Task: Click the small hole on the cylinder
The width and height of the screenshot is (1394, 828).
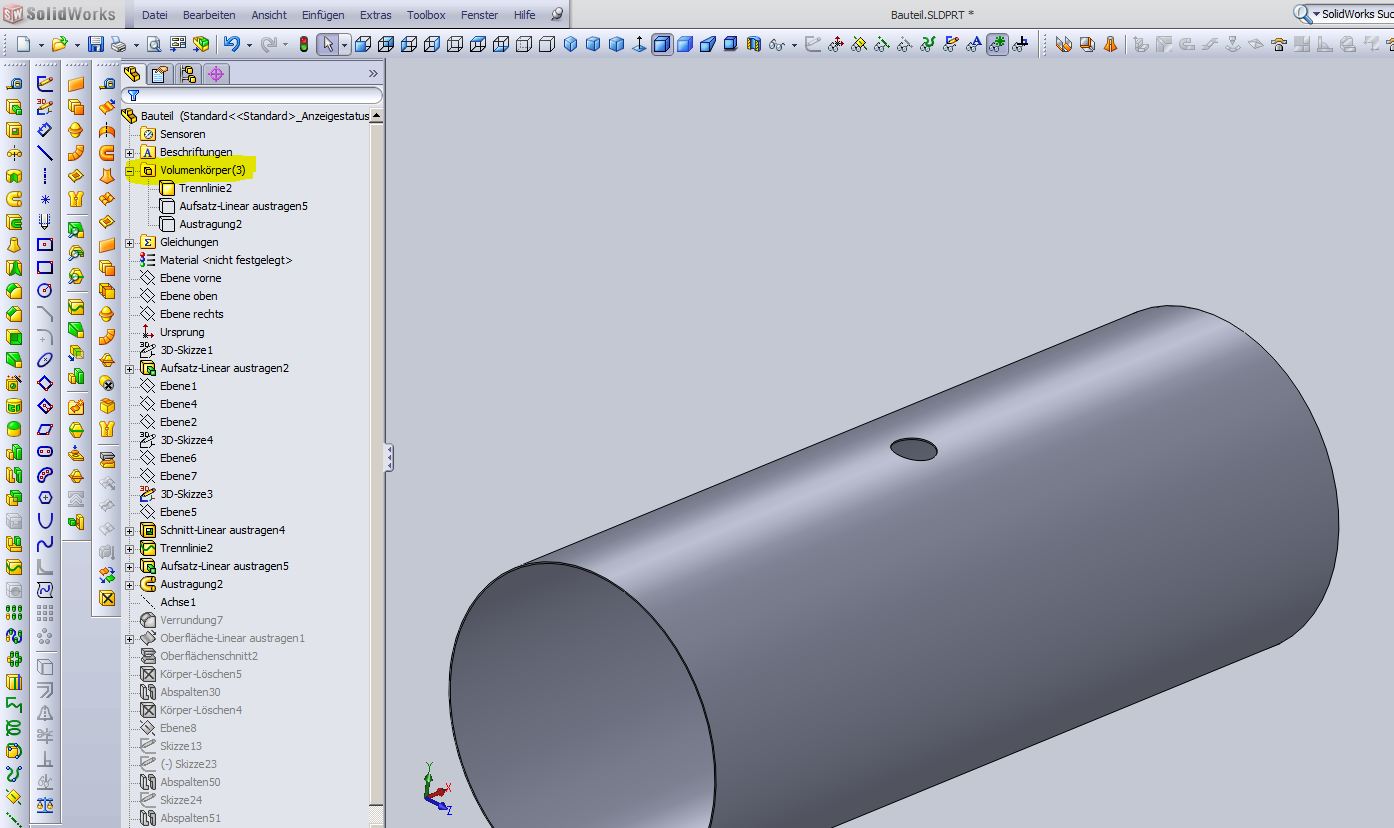Action: pos(913,449)
